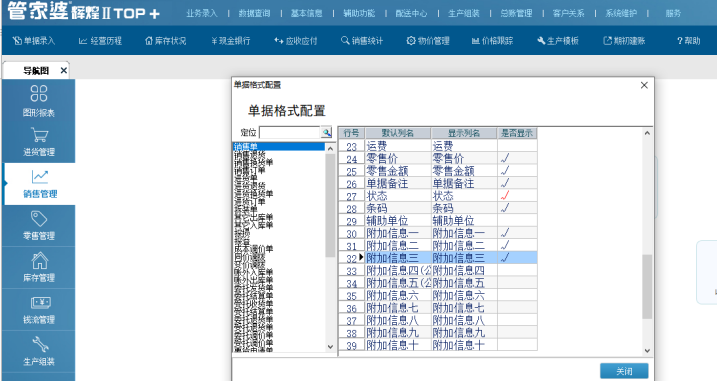Screen dimensions: 718x382
Task: Select 零售管理 tag icon in sidebar
Action: pos(39,218)
